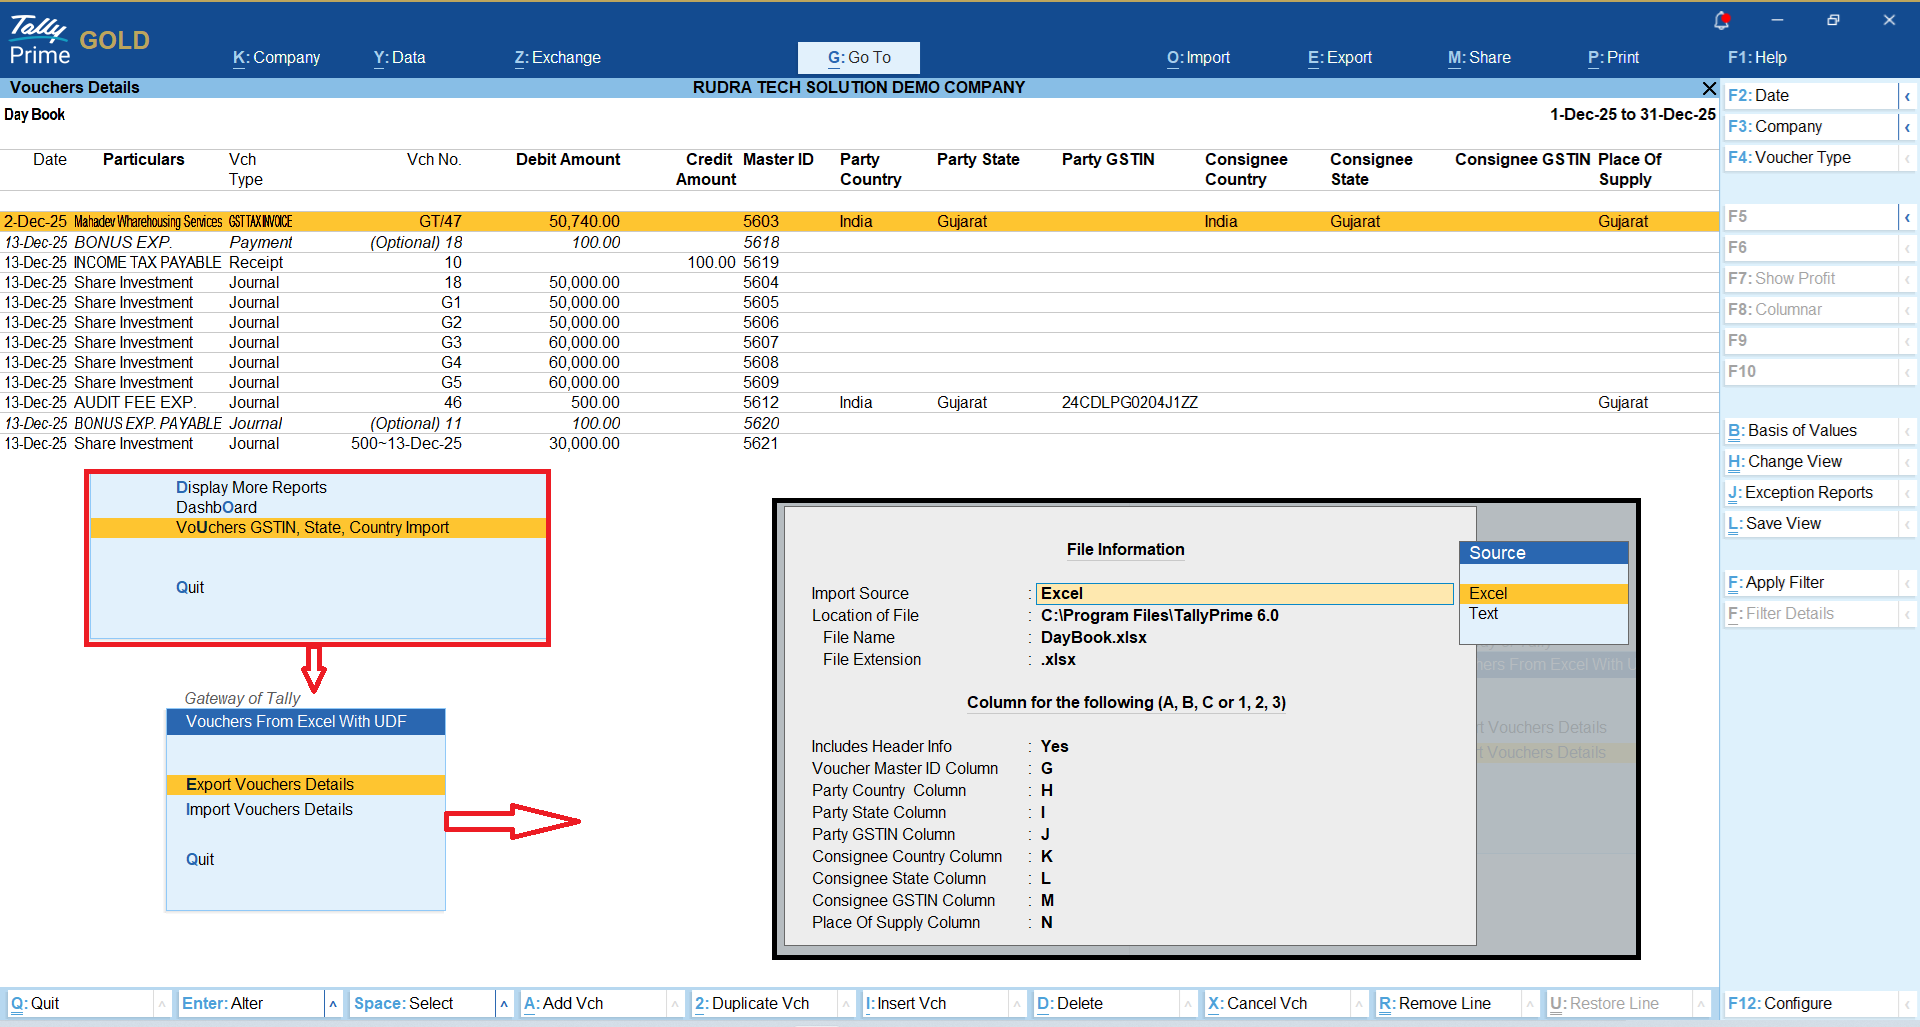Screen dimensions: 1920x1027
Task: Click the caret next to Space: Select
Action: [x=504, y=1004]
